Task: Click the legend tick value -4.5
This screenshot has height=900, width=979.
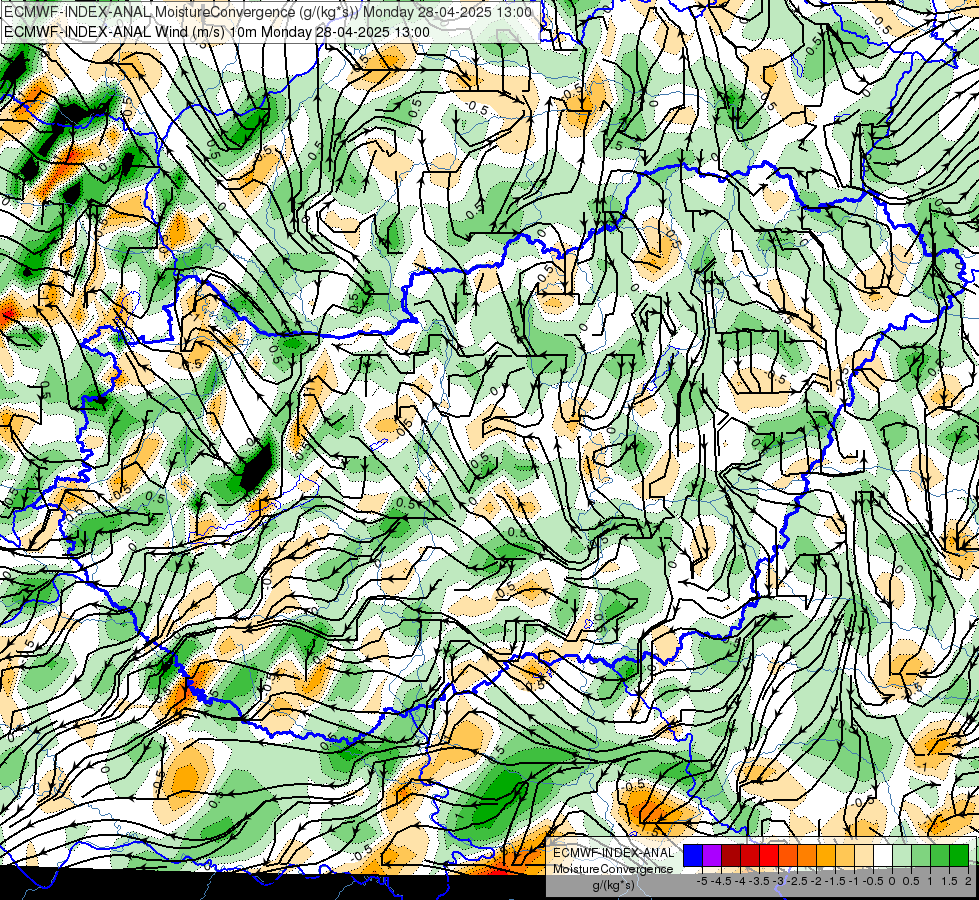Action: click(721, 881)
